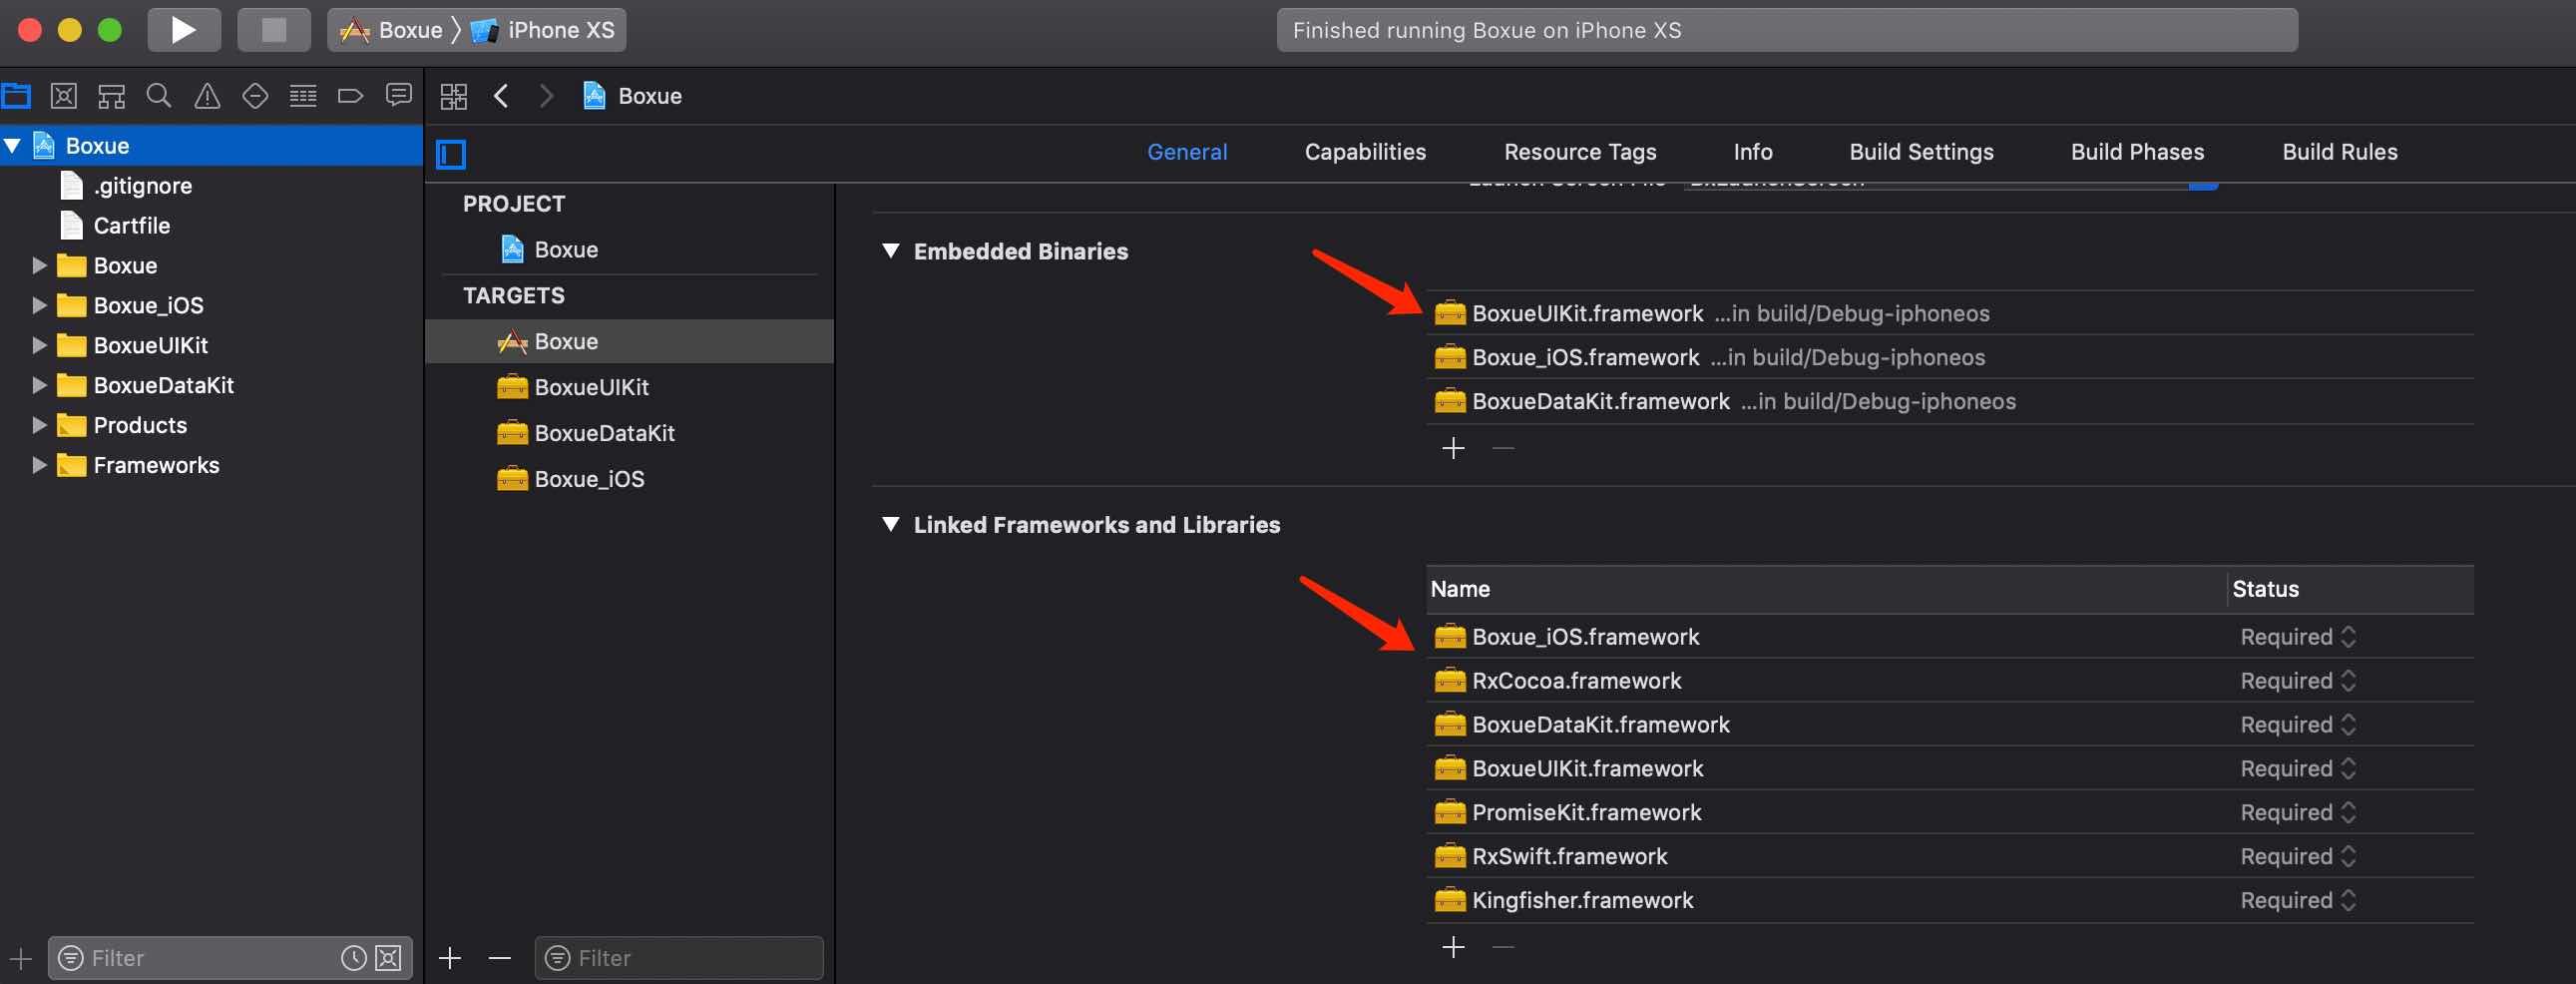Open the related items grid icon
The height and width of the screenshot is (984, 2576).
(453, 96)
